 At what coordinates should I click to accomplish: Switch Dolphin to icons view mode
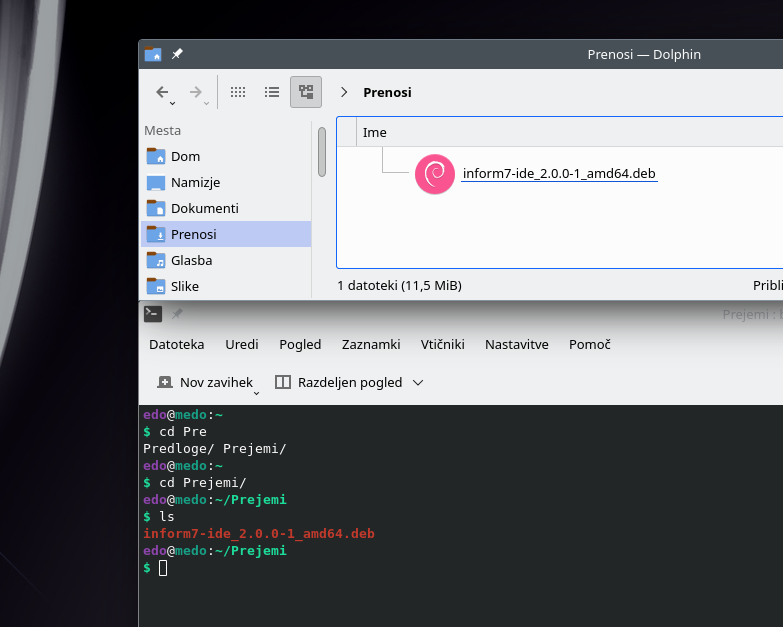(x=238, y=92)
